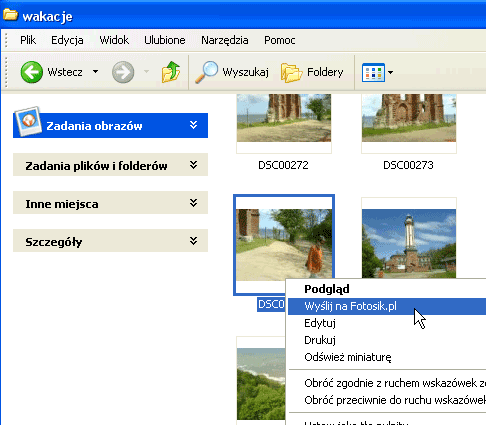Choose Podgląd from context menu

(387, 289)
